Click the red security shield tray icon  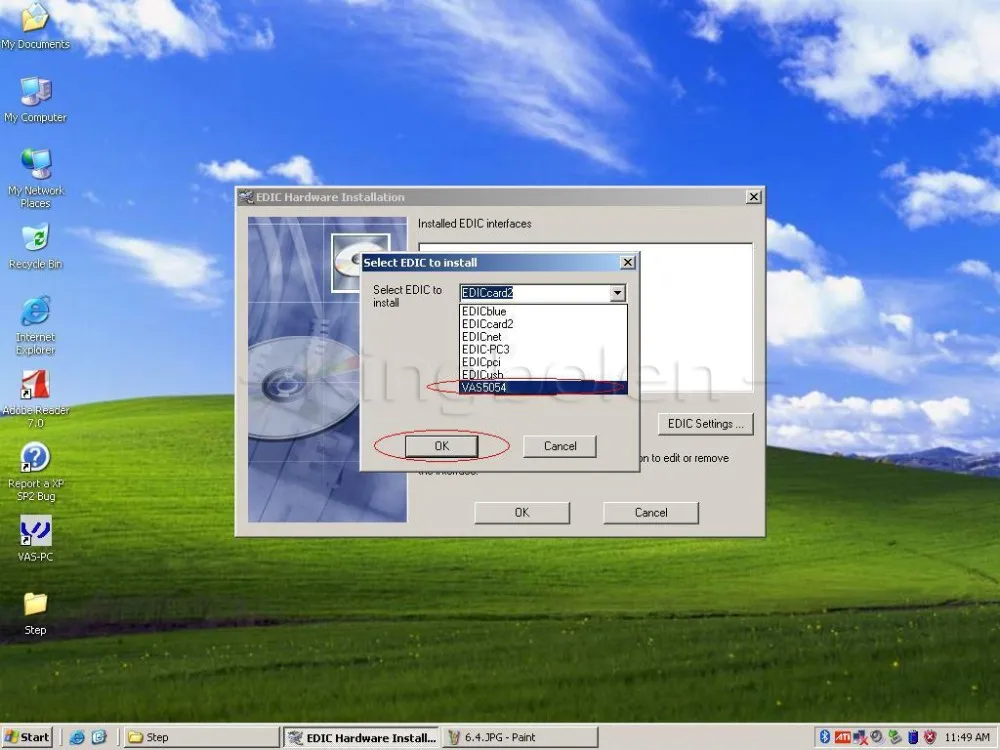pos(930,737)
